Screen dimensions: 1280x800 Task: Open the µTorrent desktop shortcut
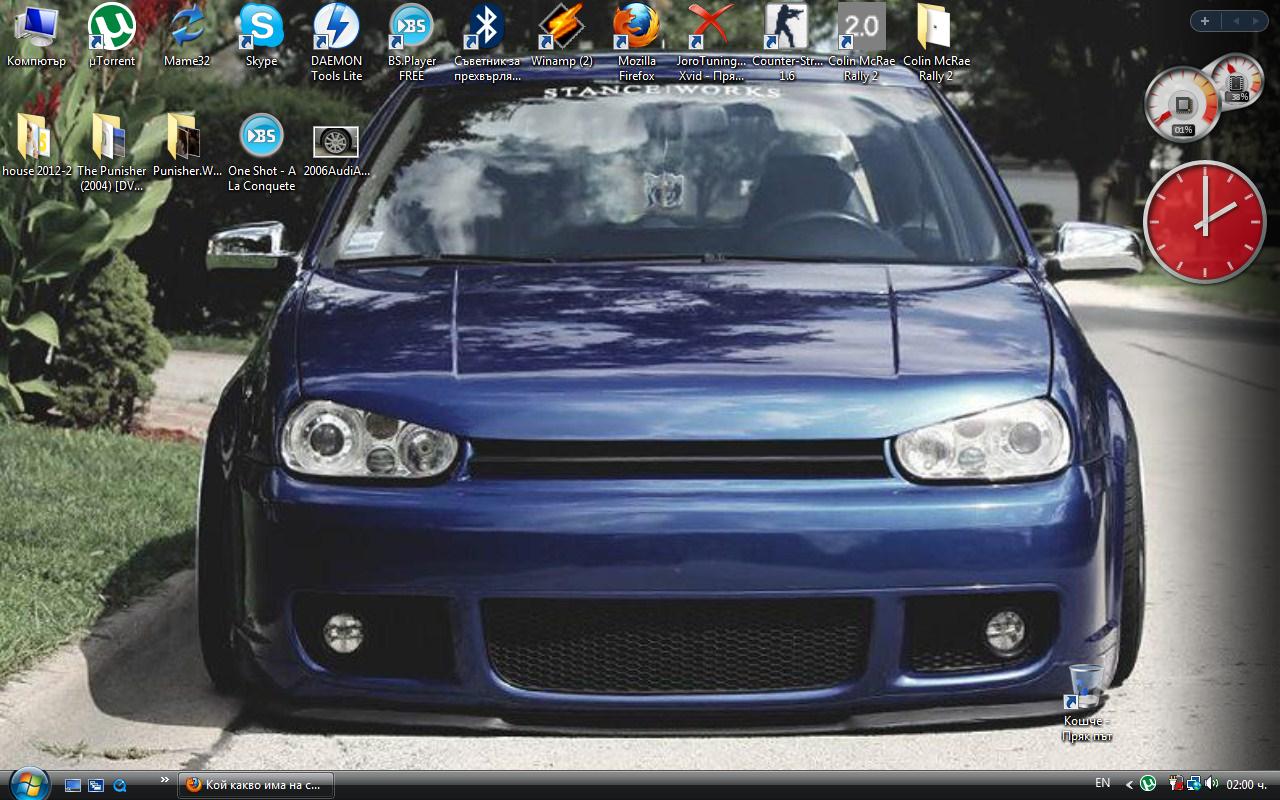click(x=111, y=27)
